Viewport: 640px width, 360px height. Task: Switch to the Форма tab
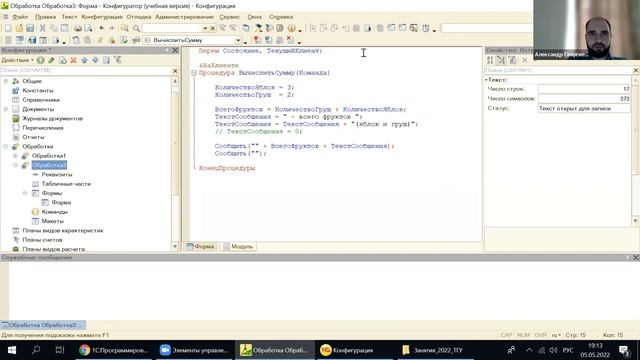200,247
